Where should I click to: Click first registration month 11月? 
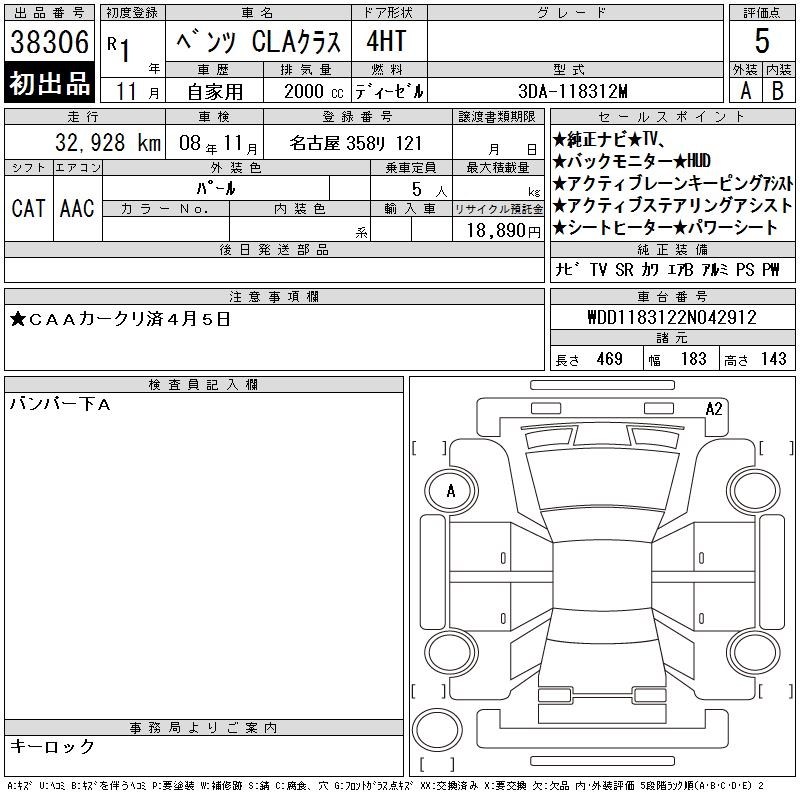point(138,92)
